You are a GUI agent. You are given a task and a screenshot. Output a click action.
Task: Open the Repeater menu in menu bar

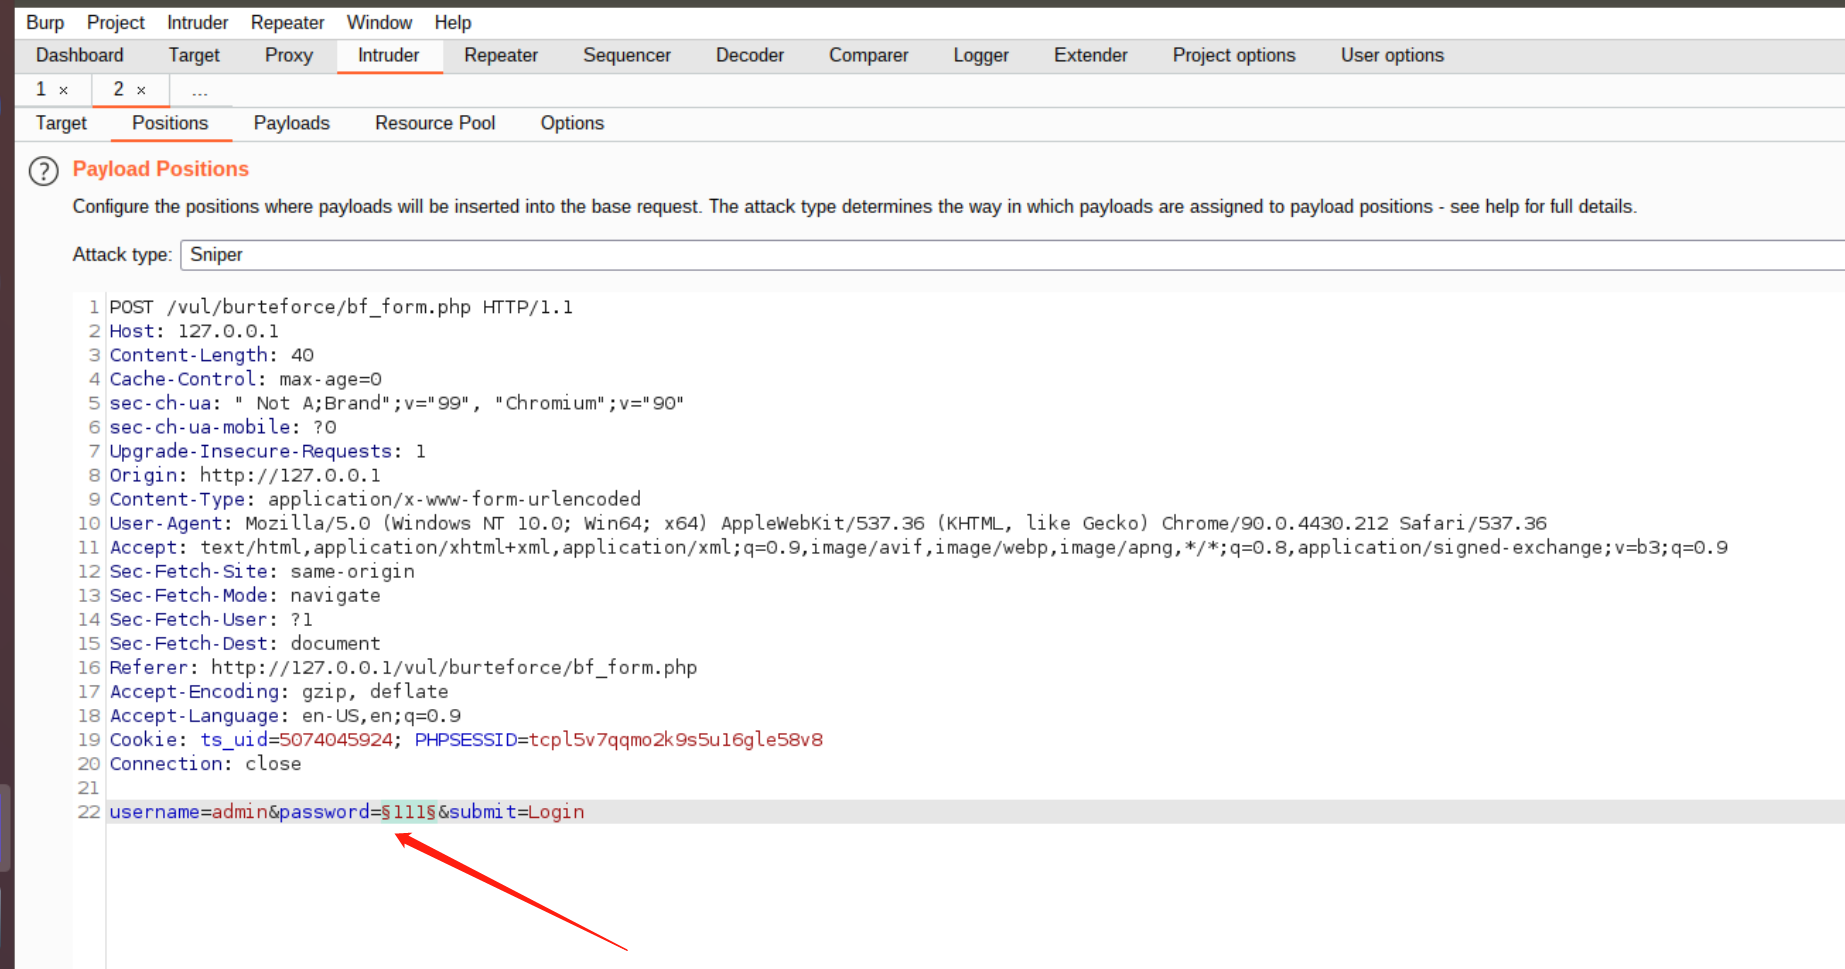click(x=287, y=22)
